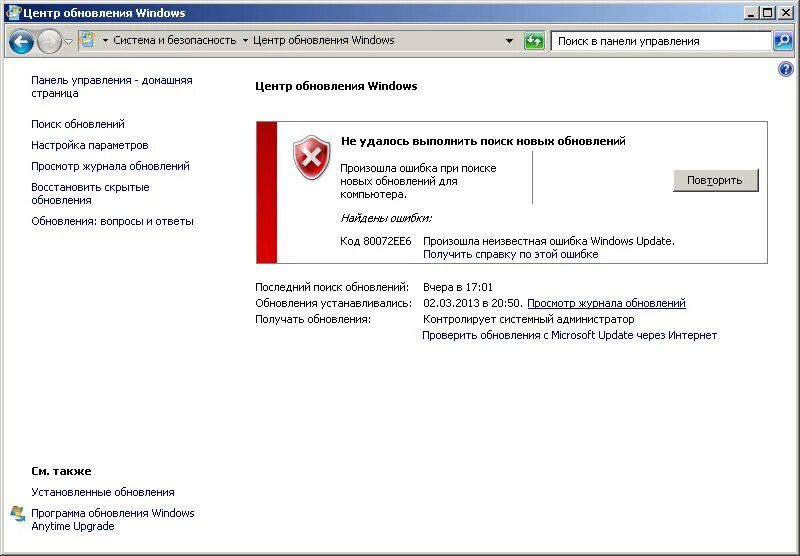800x556 pixels.
Task: Click 'Проверить обновления с Microsoft Update через Интернет'
Action: (569, 335)
